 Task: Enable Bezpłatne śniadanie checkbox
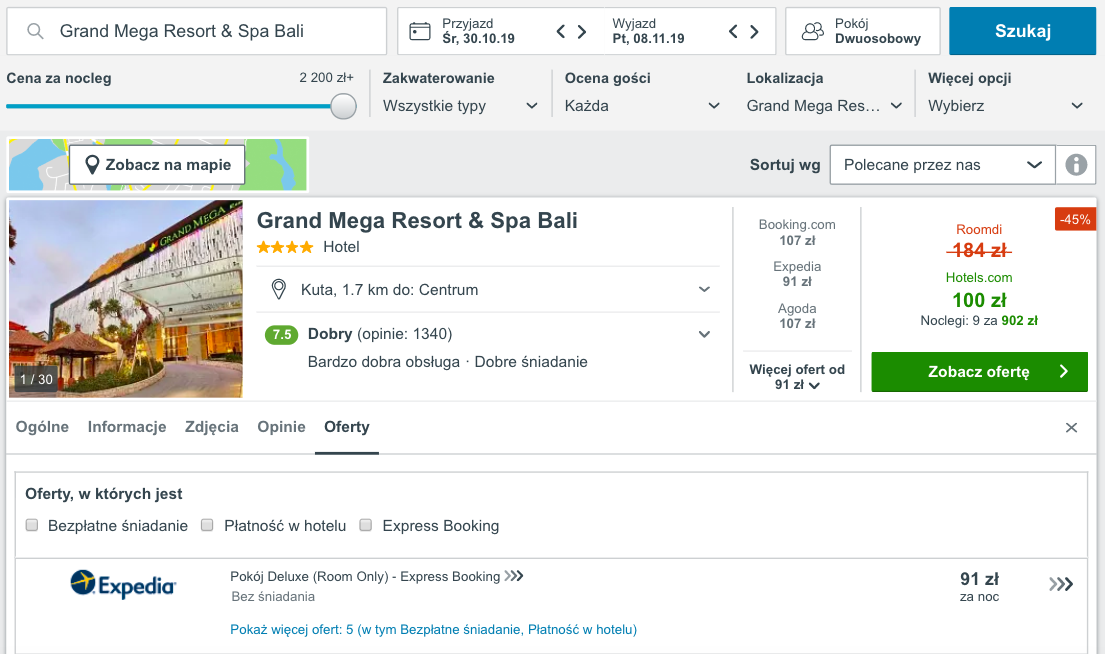pyautogui.click(x=32, y=525)
